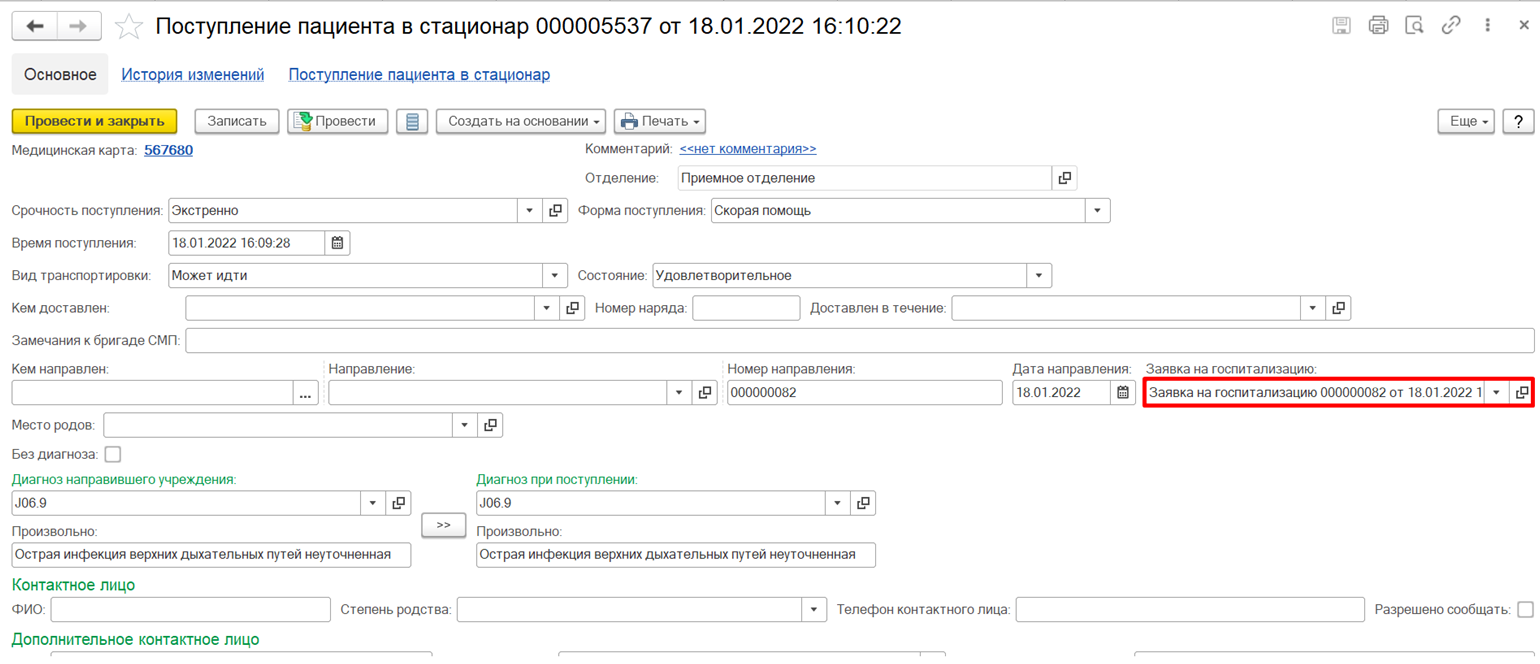The height and width of the screenshot is (664, 1540).
Task: Open document movements report icon
Action: click(x=412, y=121)
